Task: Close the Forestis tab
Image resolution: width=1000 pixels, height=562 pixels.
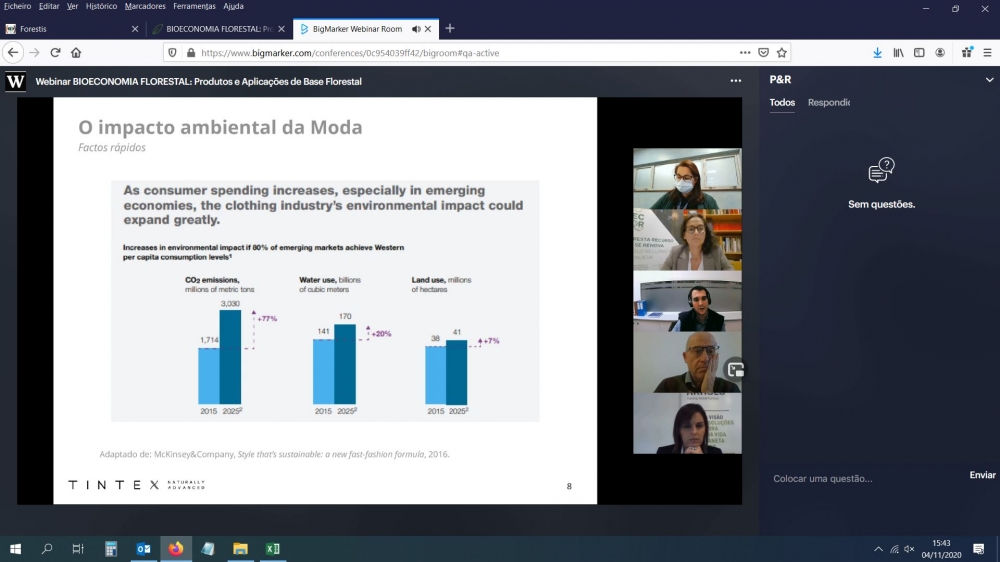Action: coord(135,29)
